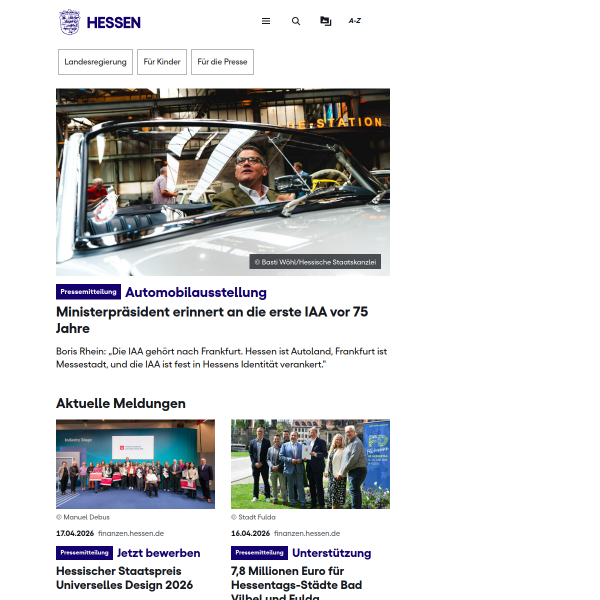Open Hessischer Staatspreis Universelles Design 2026 article
The height and width of the screenshot is (600, 600).
click(x=124, y=578)
